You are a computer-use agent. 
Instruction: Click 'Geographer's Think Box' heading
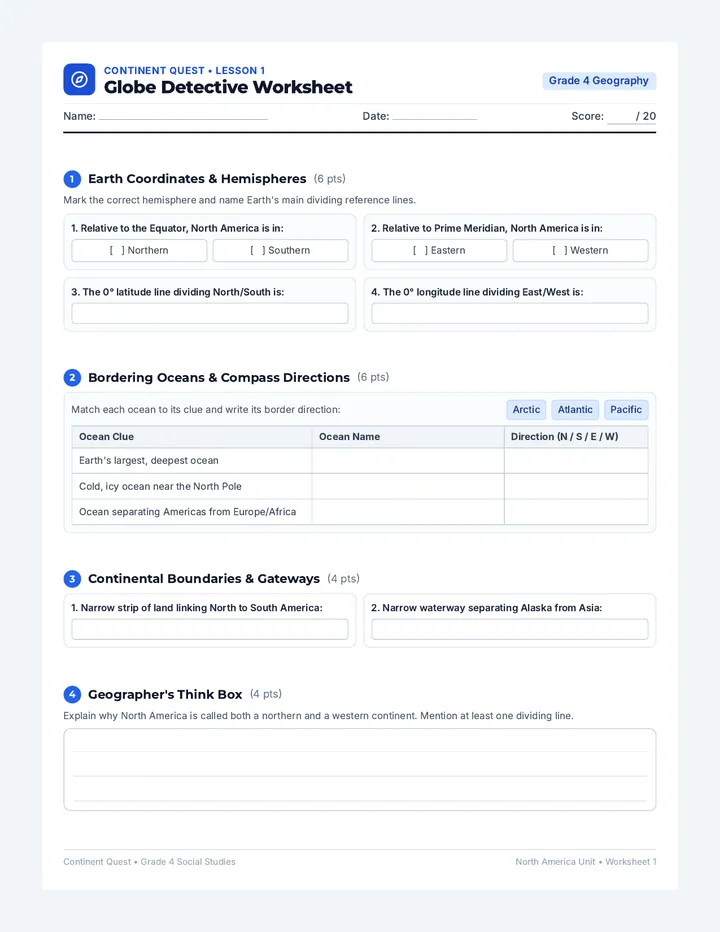coord(165,694)
